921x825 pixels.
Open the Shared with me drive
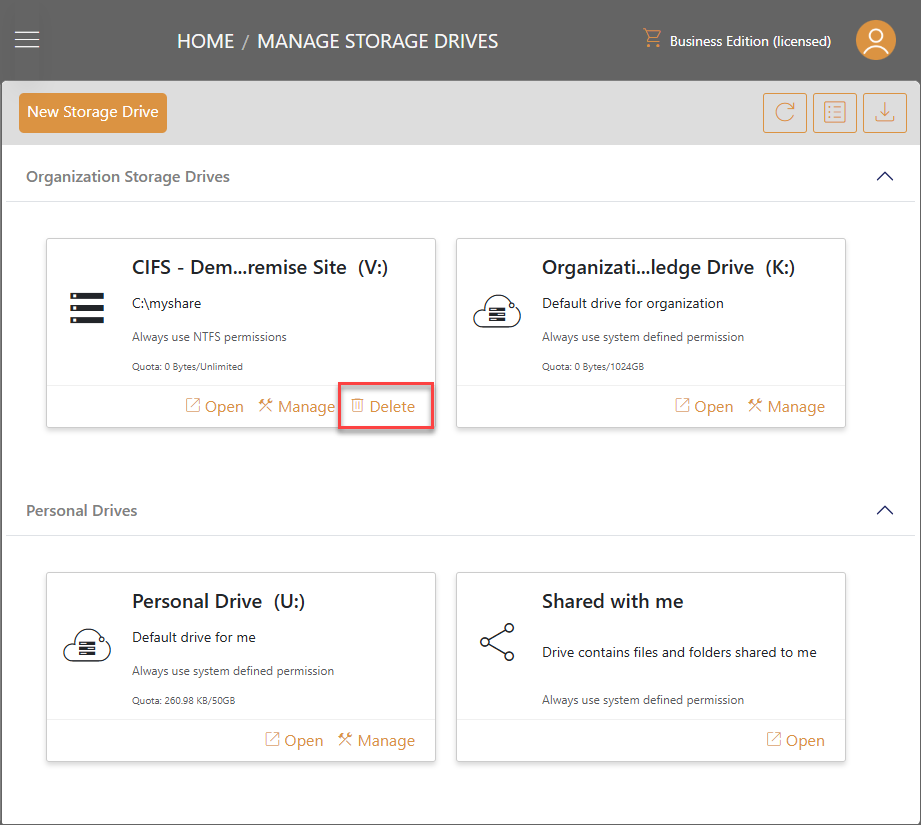pos(795,740)
